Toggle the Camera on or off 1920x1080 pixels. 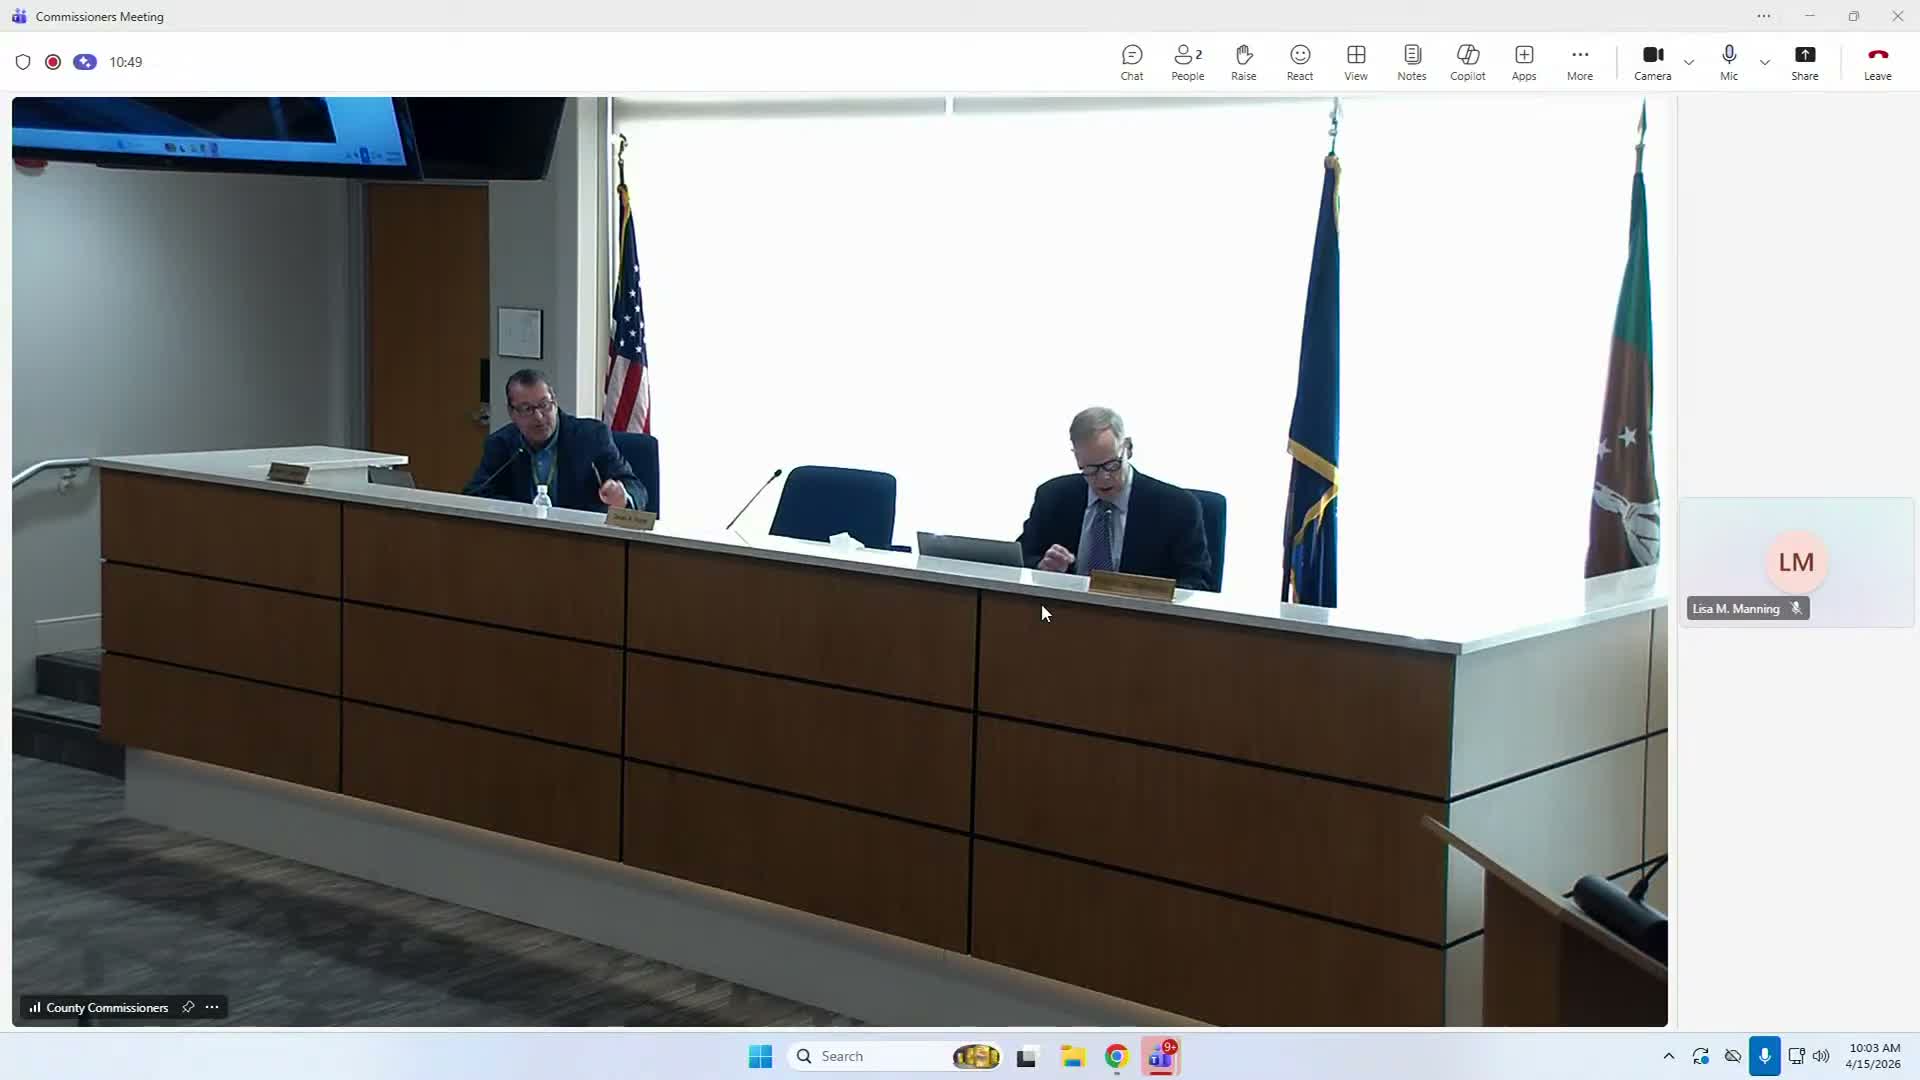pyautogui.click(x=1653, y=62)
